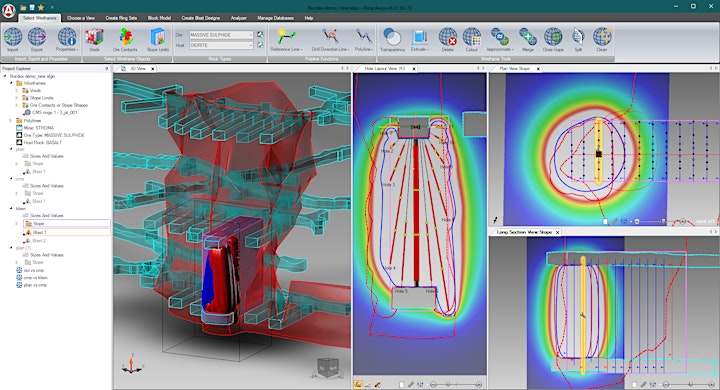Expand the Polylines tree node
The height and width of the screenshot is (390, 720).
point(10,120)
